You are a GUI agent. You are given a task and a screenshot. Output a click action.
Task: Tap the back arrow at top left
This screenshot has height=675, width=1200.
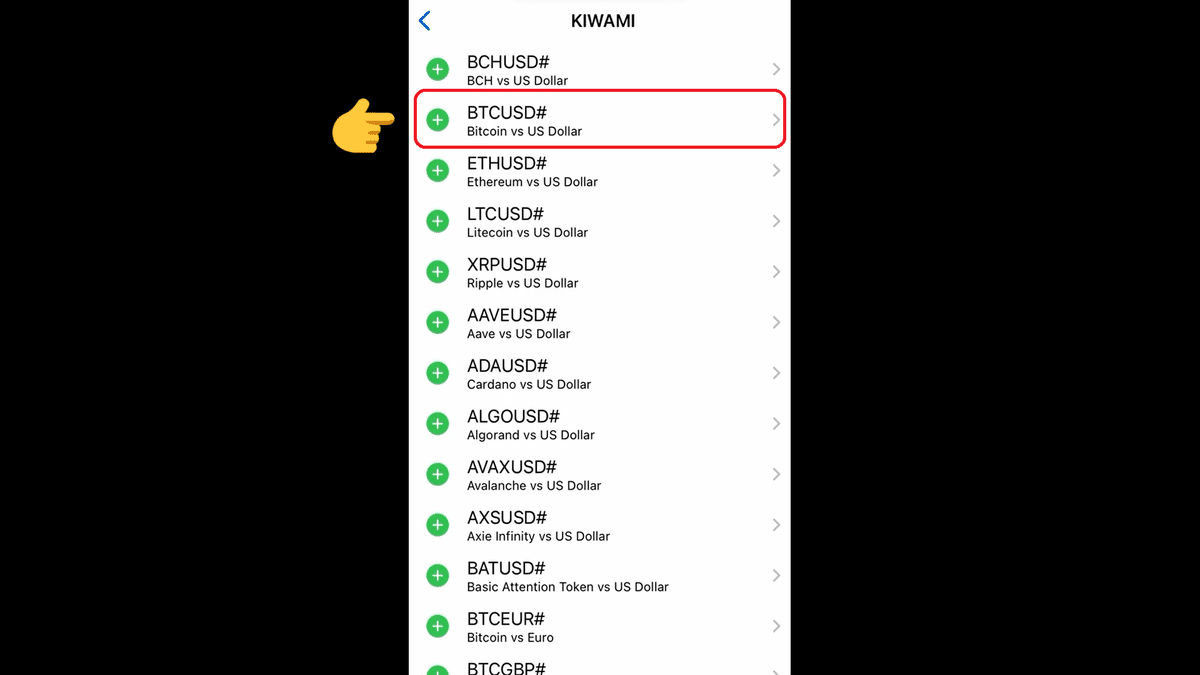pyautogui.click(x=423, y=20)
